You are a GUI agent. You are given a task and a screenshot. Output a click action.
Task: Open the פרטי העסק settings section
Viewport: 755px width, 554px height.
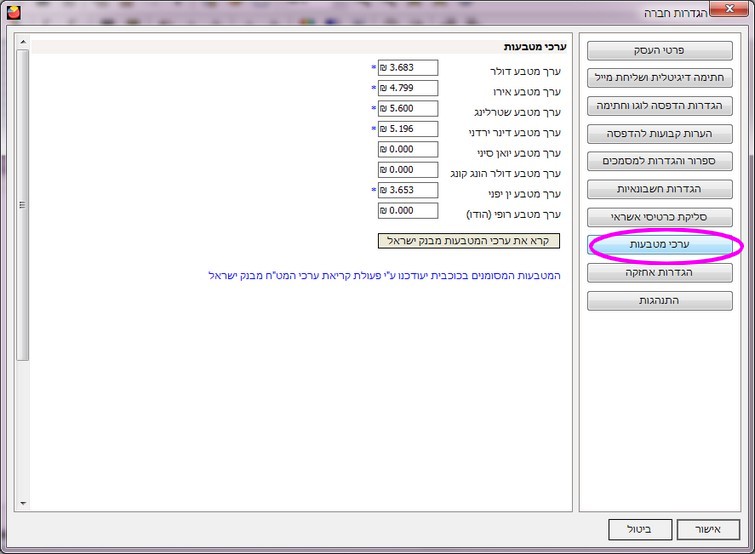point(659,50)
